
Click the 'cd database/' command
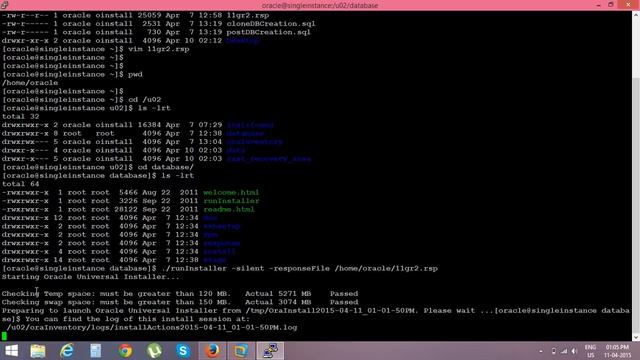(x=166, y=167)
